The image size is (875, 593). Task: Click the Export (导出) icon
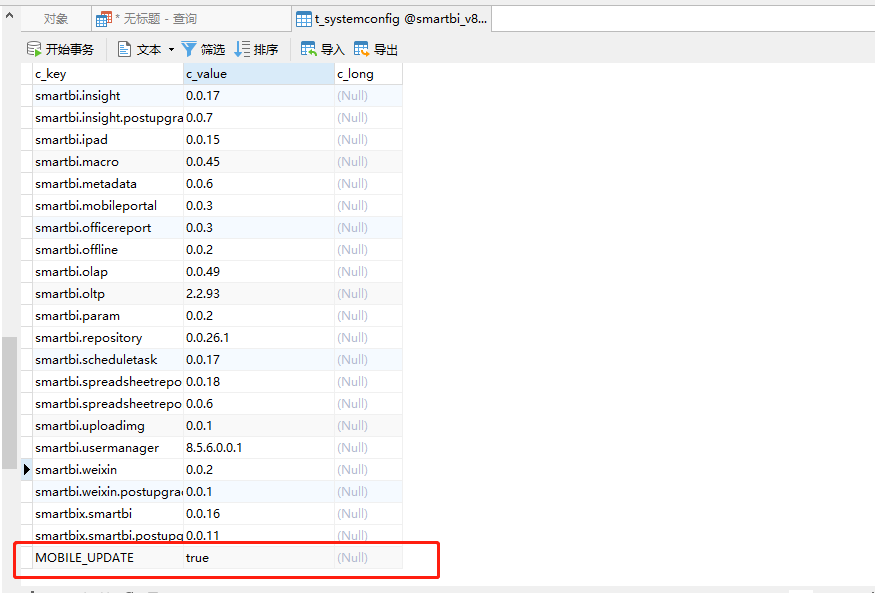[362, 49]
